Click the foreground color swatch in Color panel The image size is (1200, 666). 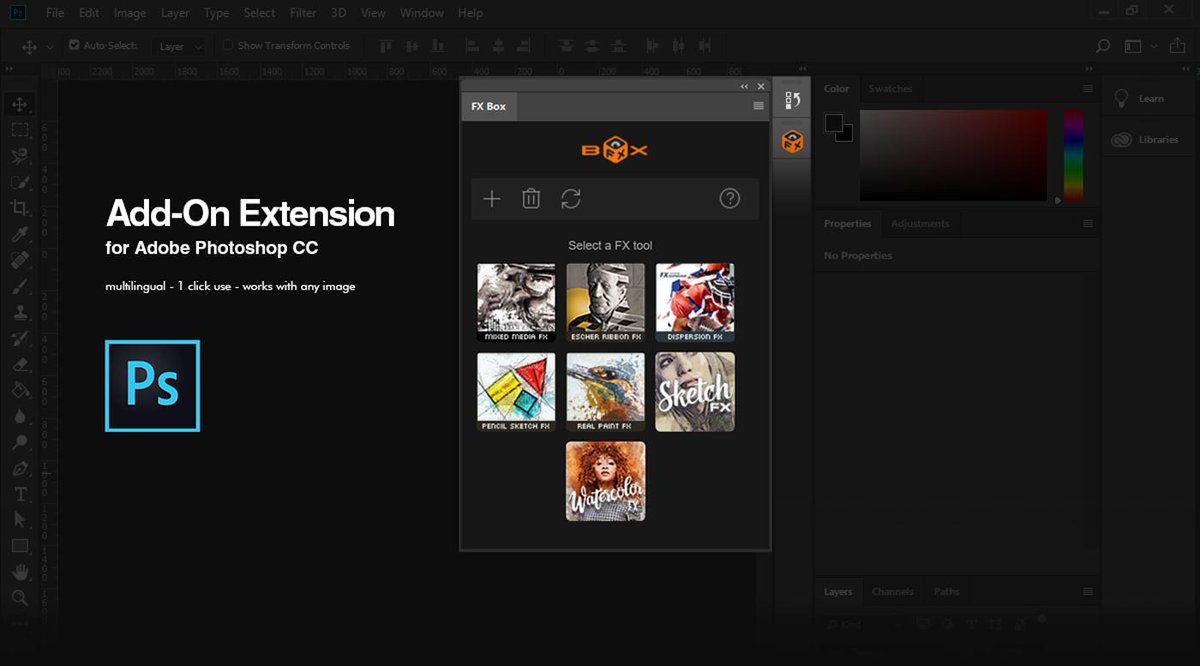[x=833, y=122]
